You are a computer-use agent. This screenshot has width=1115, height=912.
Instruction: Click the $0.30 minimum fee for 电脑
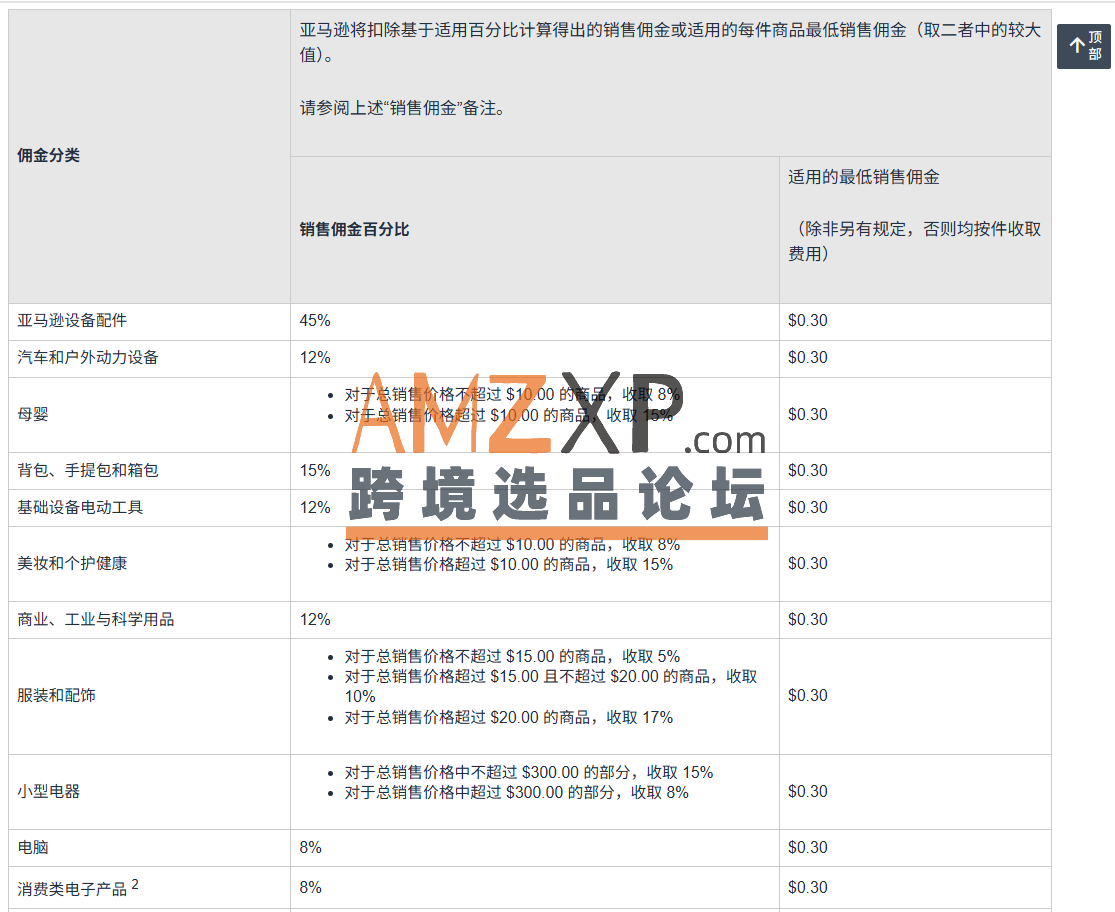[x=807, y=848]
